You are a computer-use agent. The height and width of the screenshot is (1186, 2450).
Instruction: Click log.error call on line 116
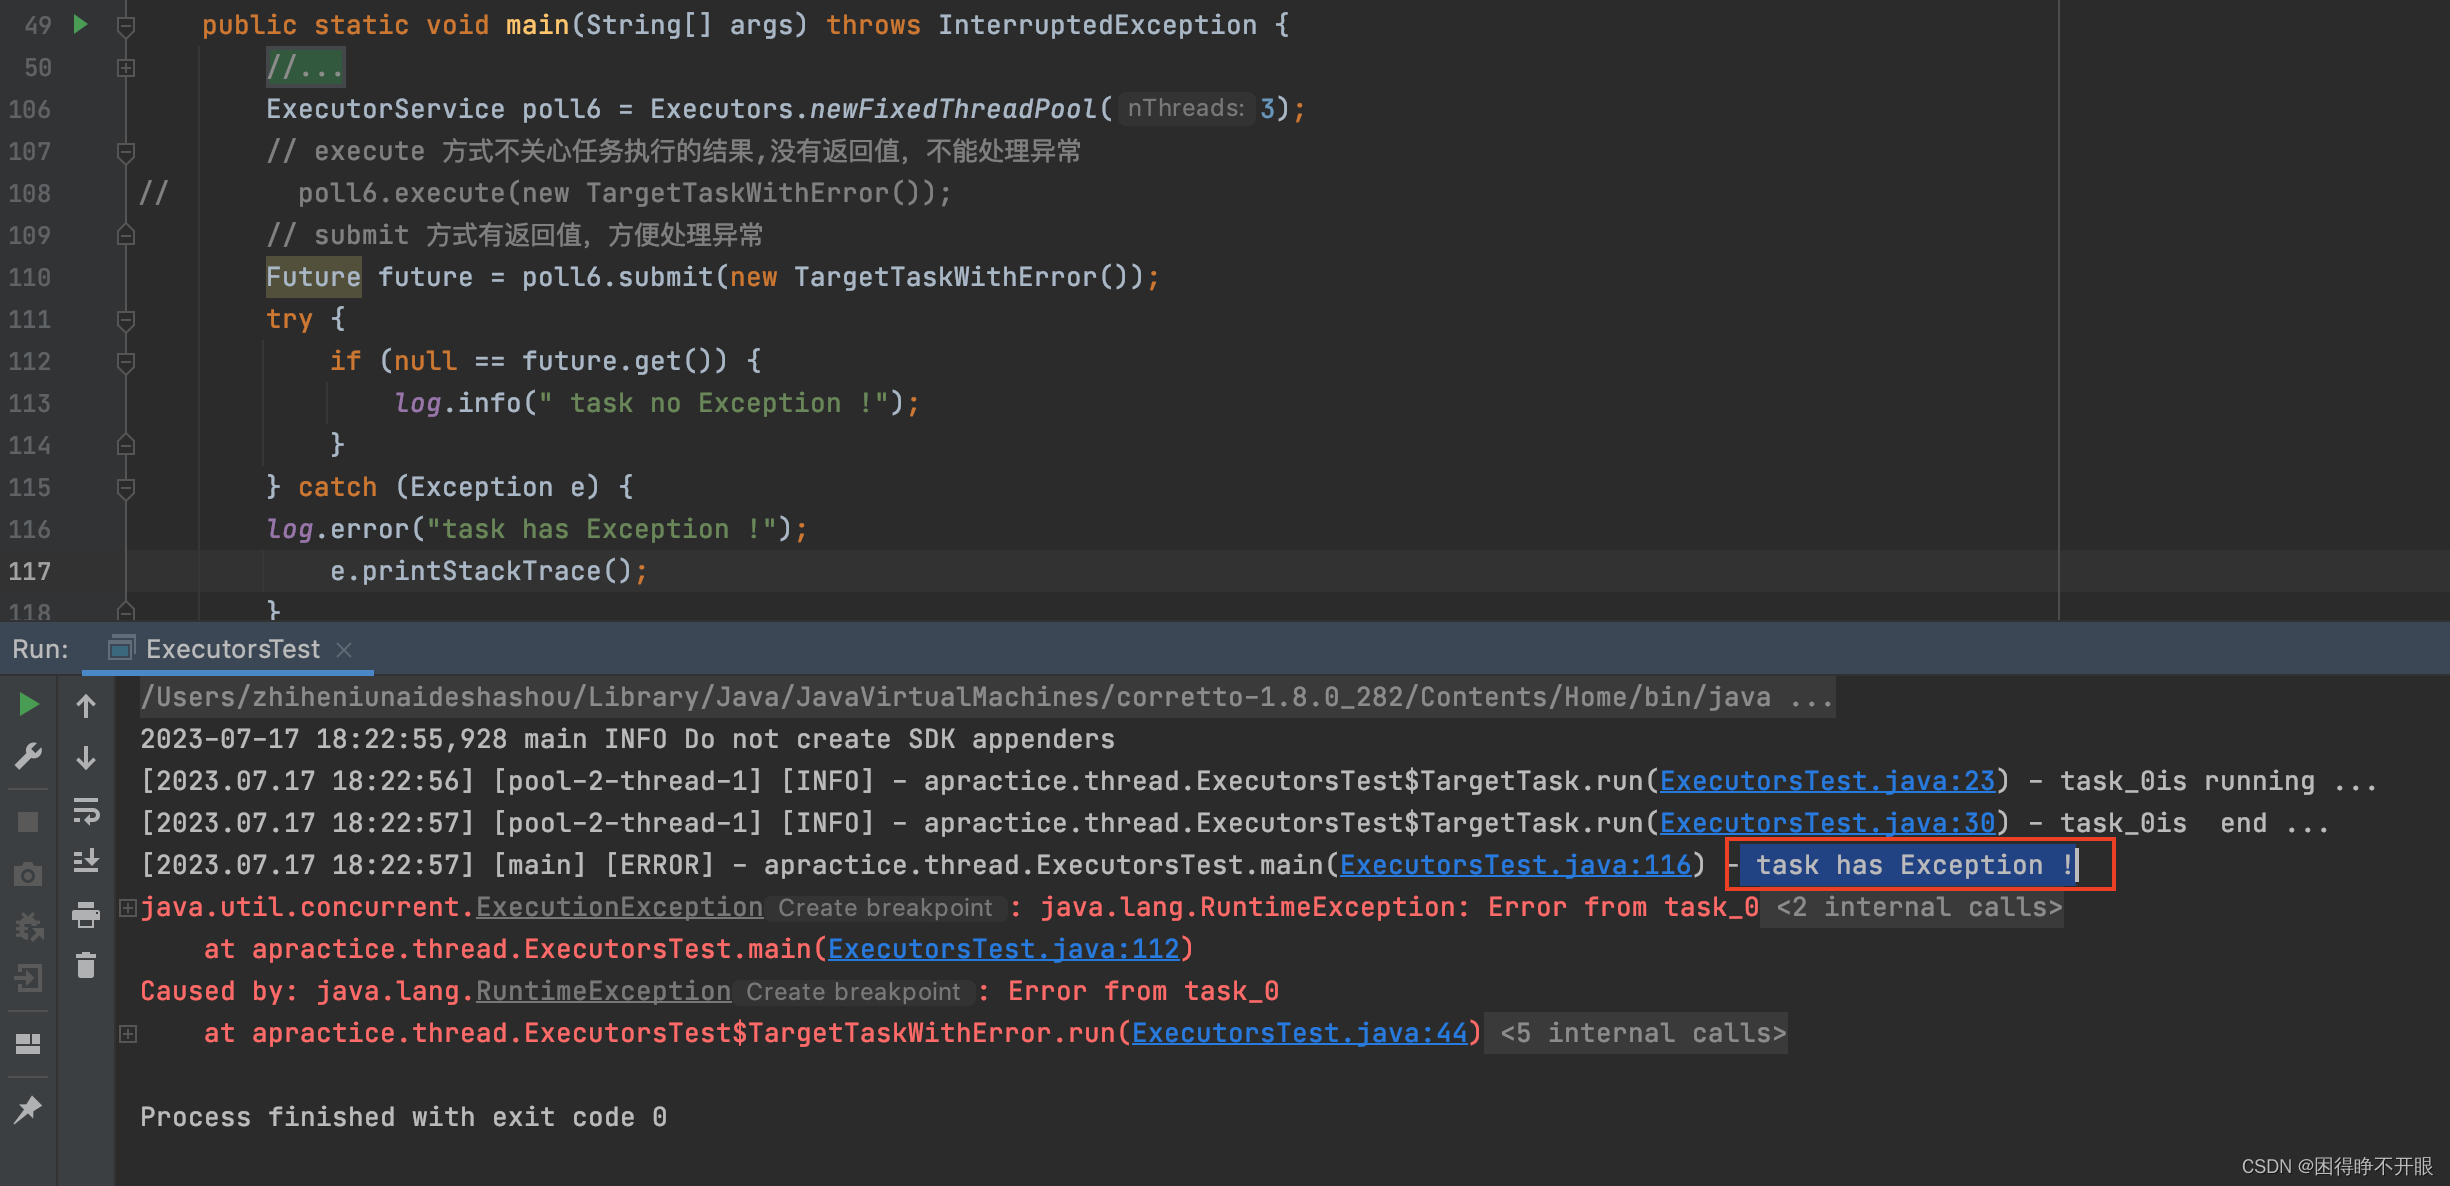pyautogui.click(x=536, y=529)
